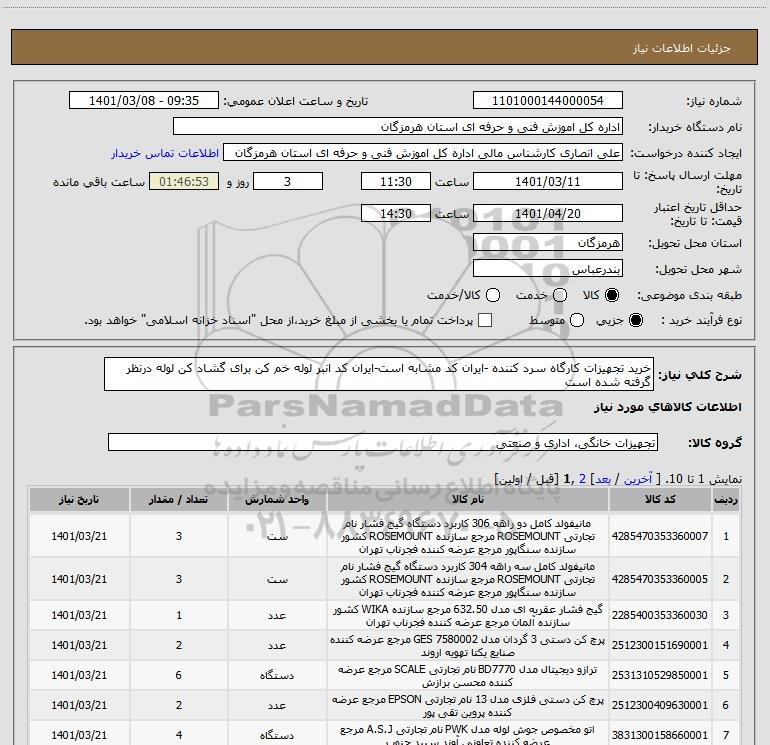This screenshot has height=745, width=770.
Task: Click the announcement date field 1401/03/08 - 09:35
Action: coord(144,100)
